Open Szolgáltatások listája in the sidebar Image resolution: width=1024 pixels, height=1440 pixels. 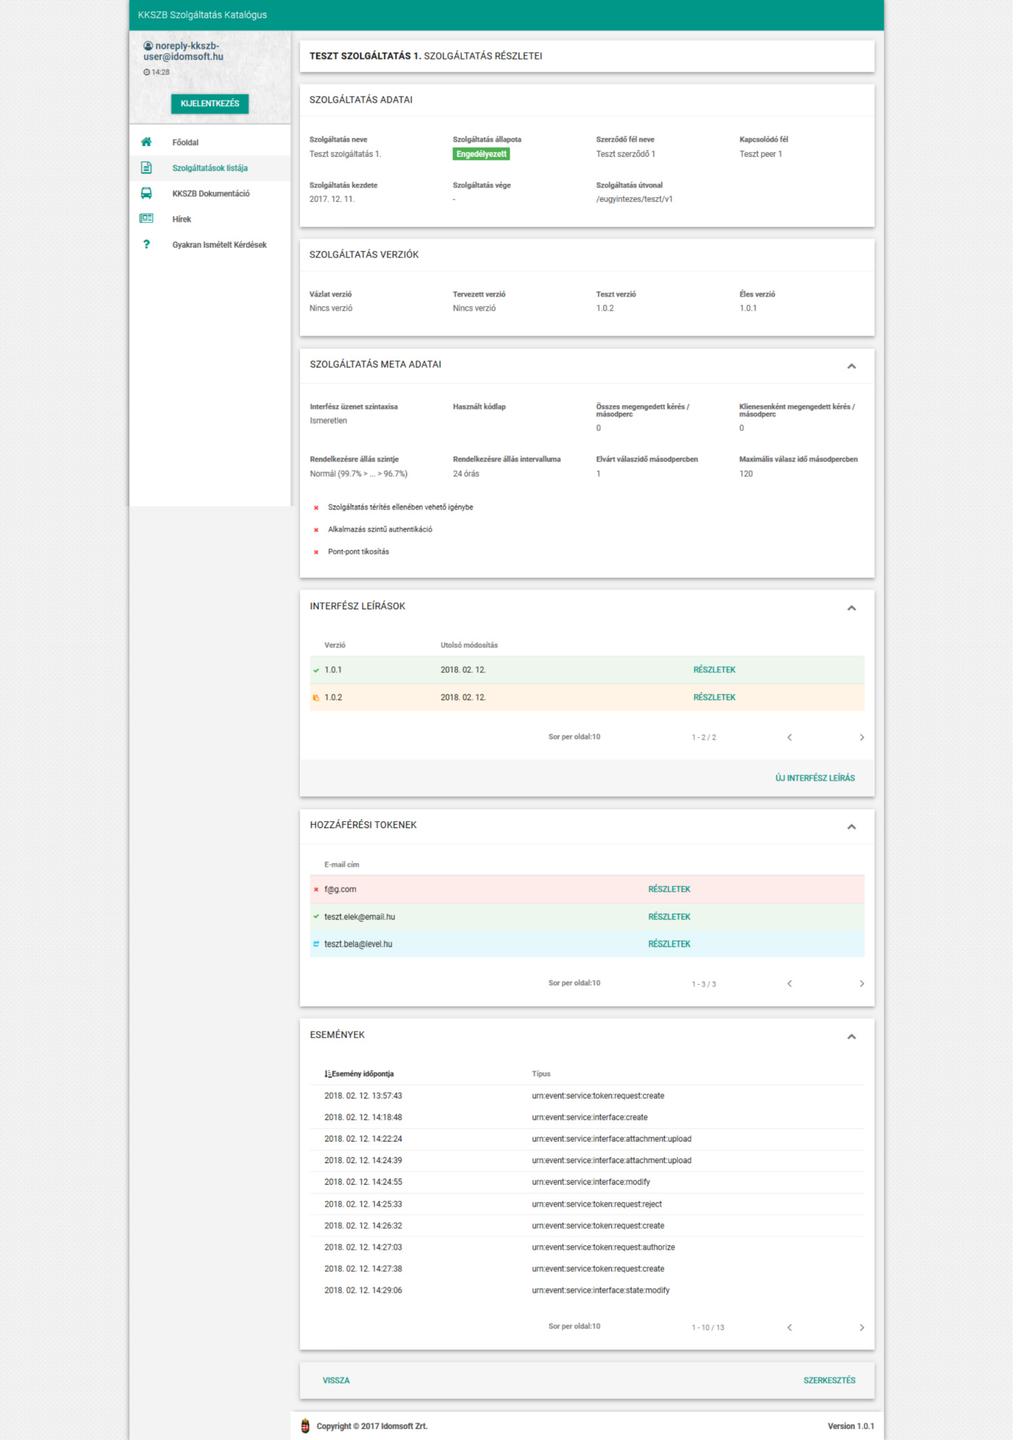(210, 168)
